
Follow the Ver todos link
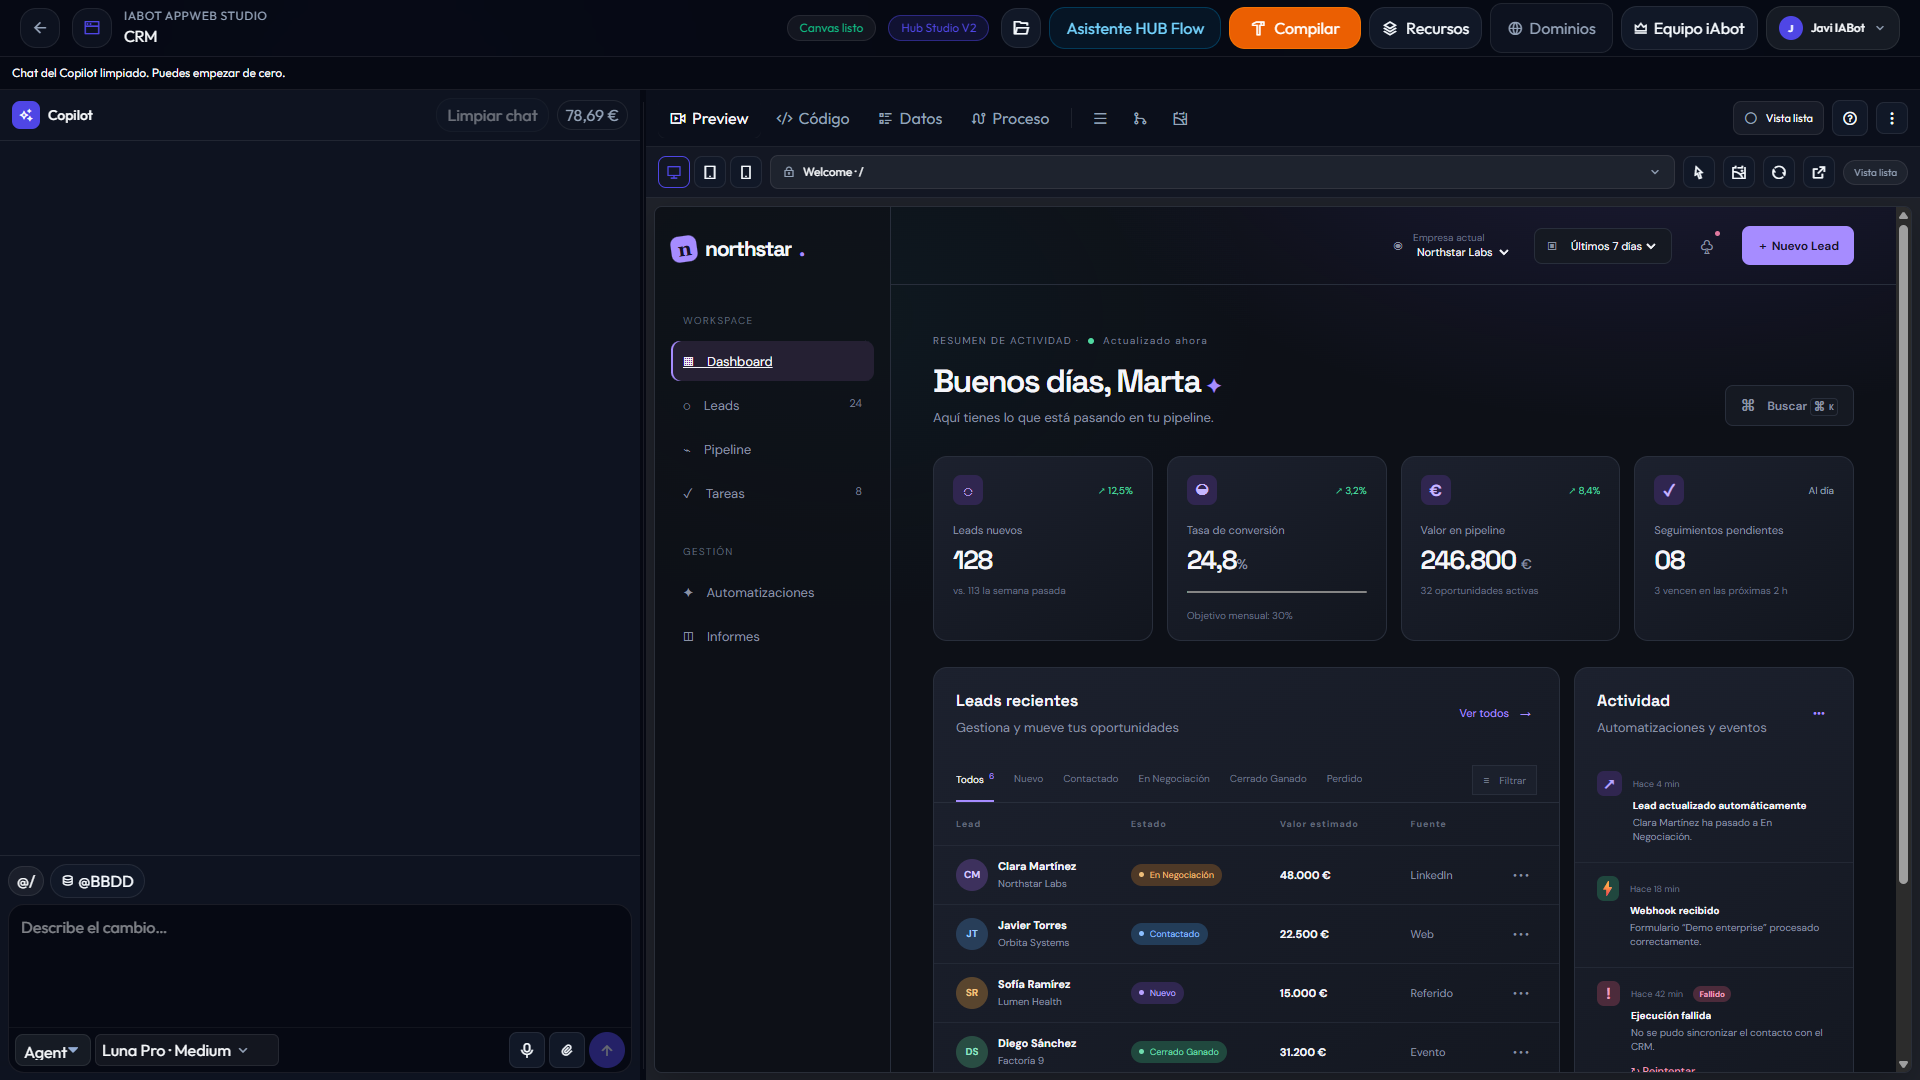1495,713
